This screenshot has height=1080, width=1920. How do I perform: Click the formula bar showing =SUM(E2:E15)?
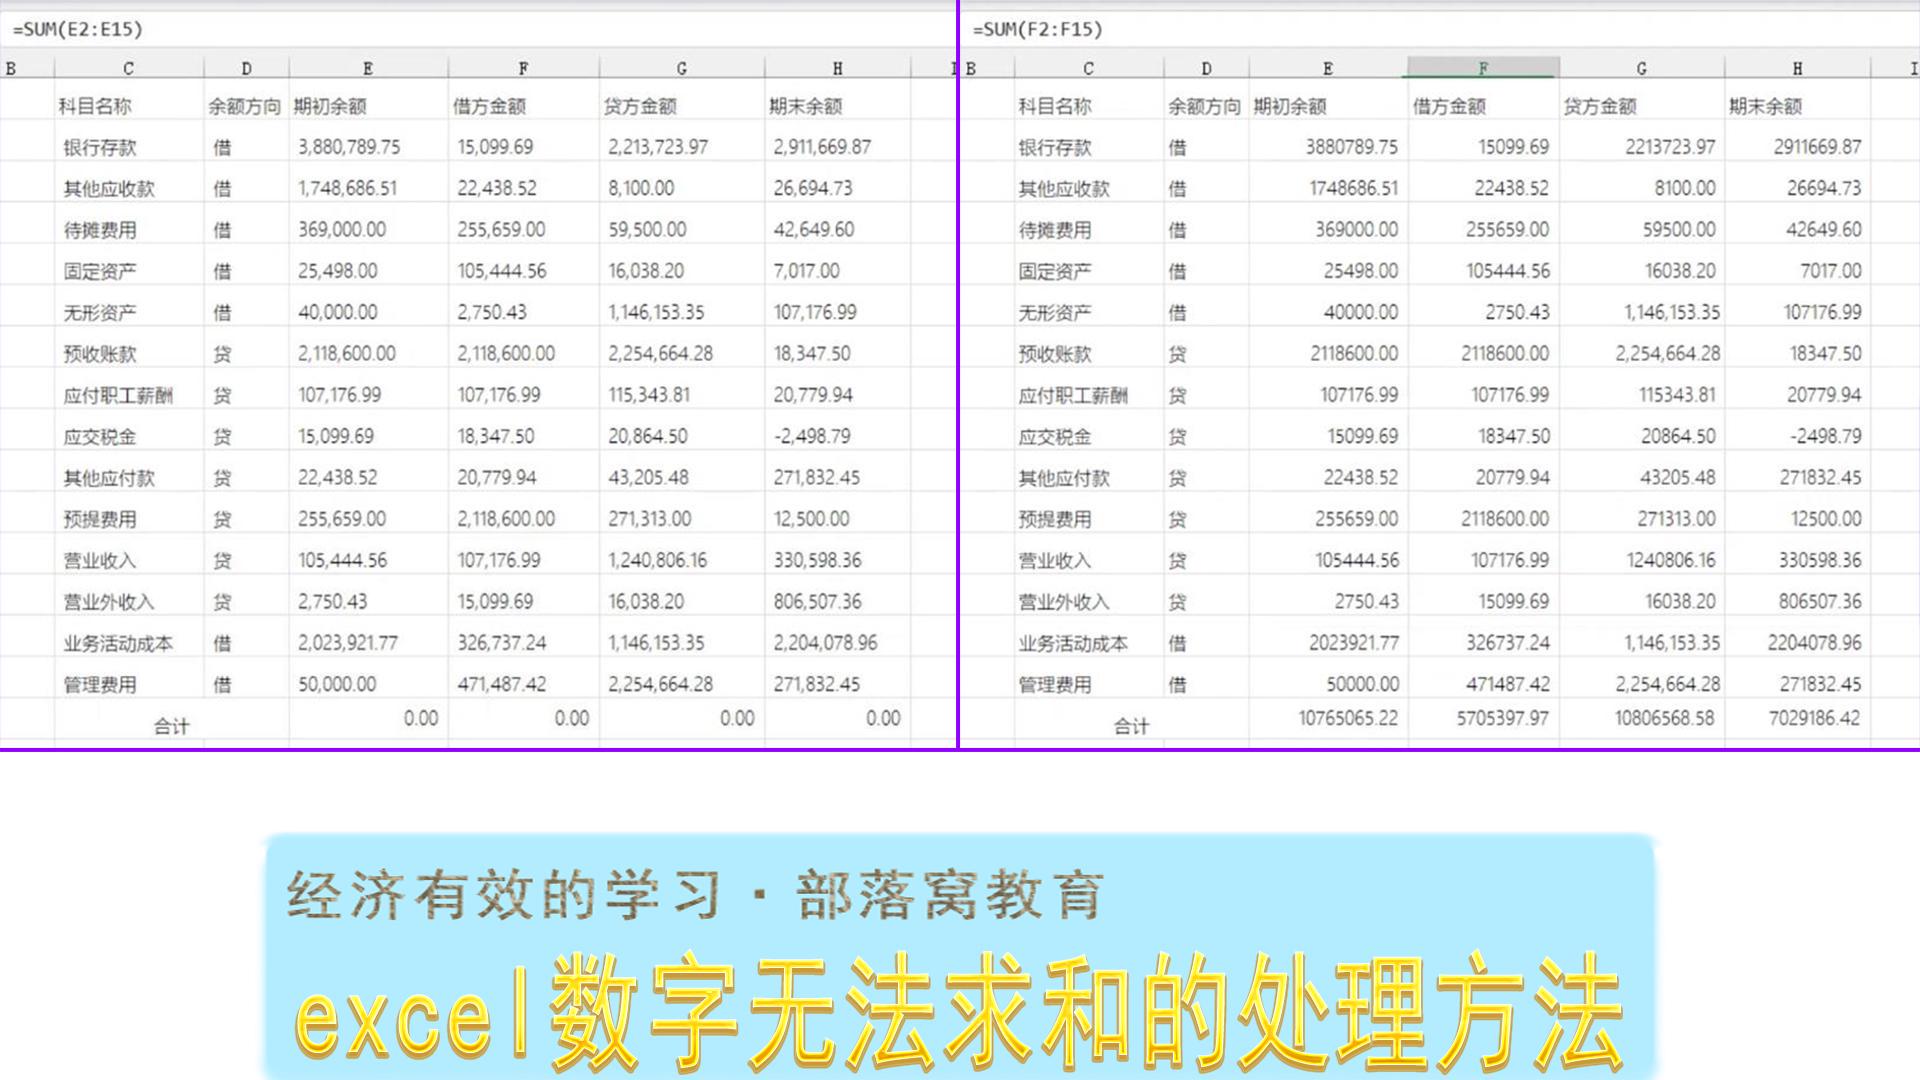(478, 29)
